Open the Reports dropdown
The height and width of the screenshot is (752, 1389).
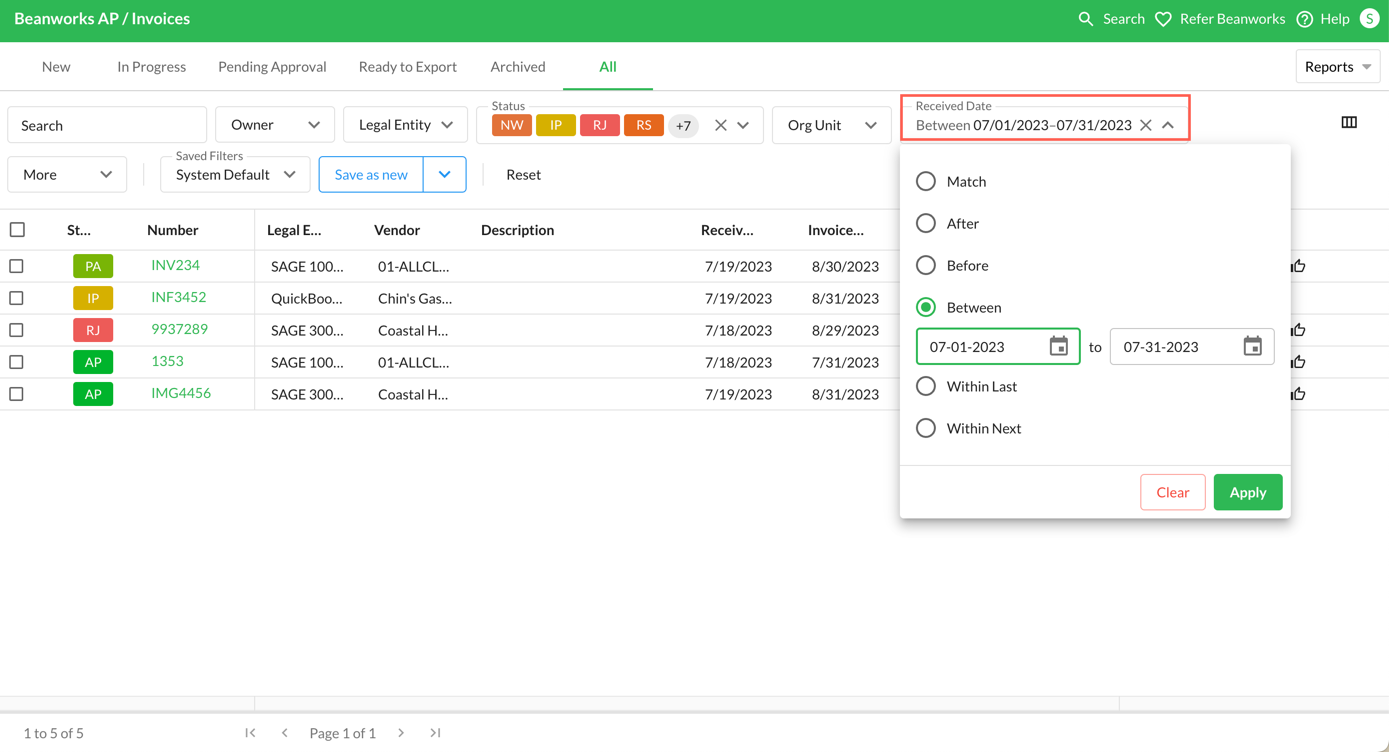click(1338, 66)
